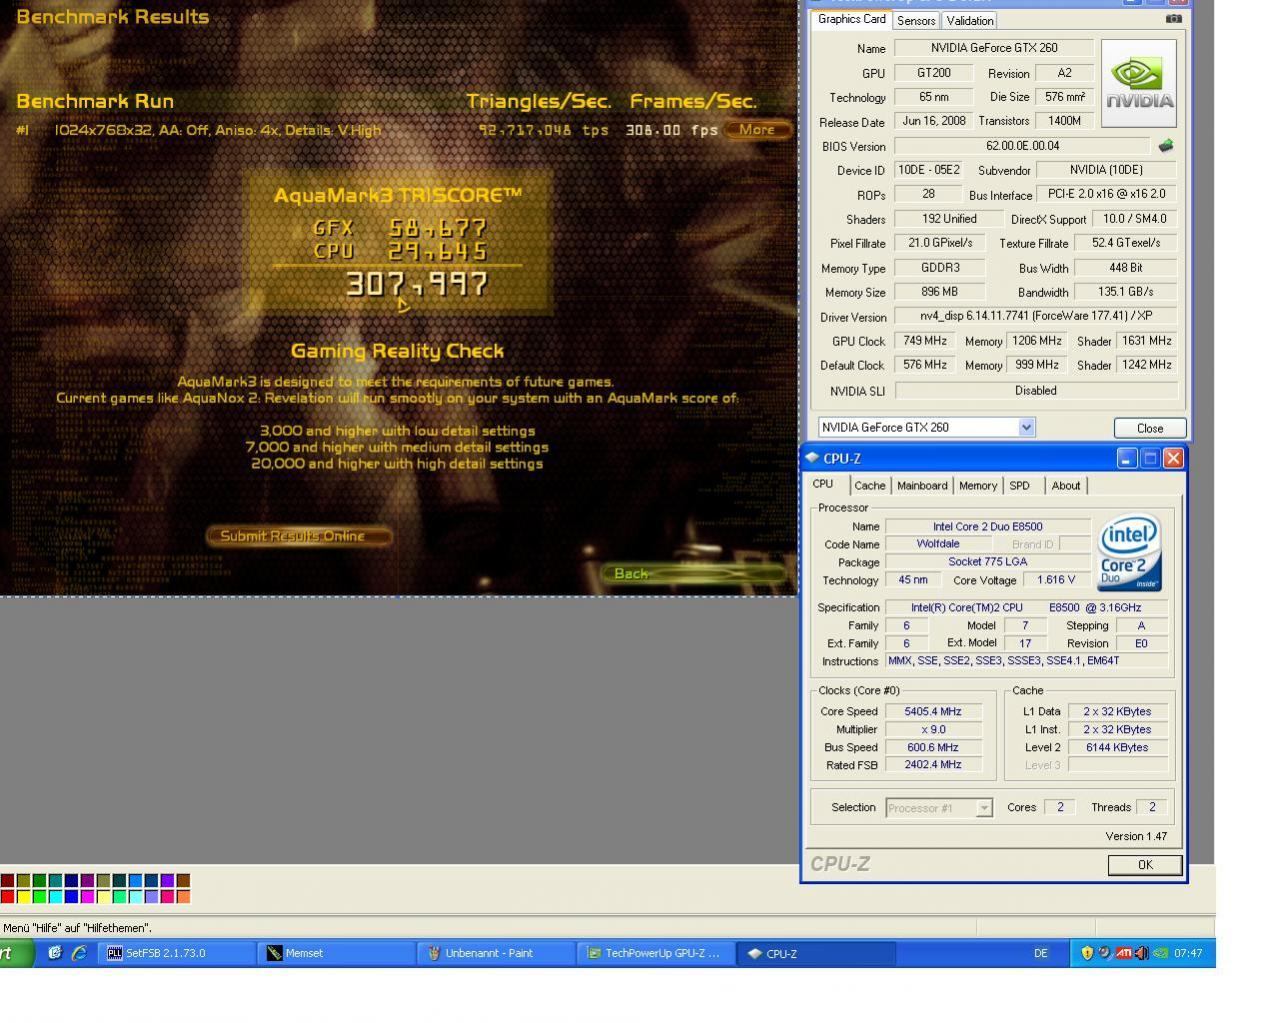Screen dimensions: 1279x1023
Task: Click the AquaMark3 total score 307,997
Action: coord(417,284)
